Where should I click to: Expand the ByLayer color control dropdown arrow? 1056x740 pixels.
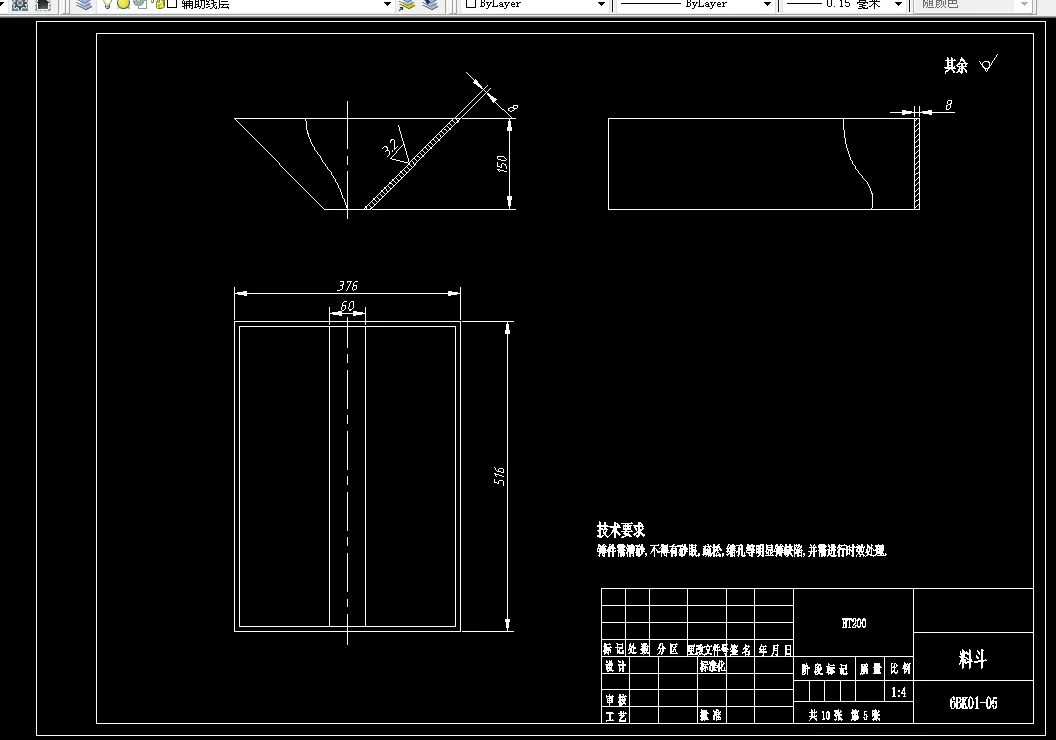click(601, 4)
